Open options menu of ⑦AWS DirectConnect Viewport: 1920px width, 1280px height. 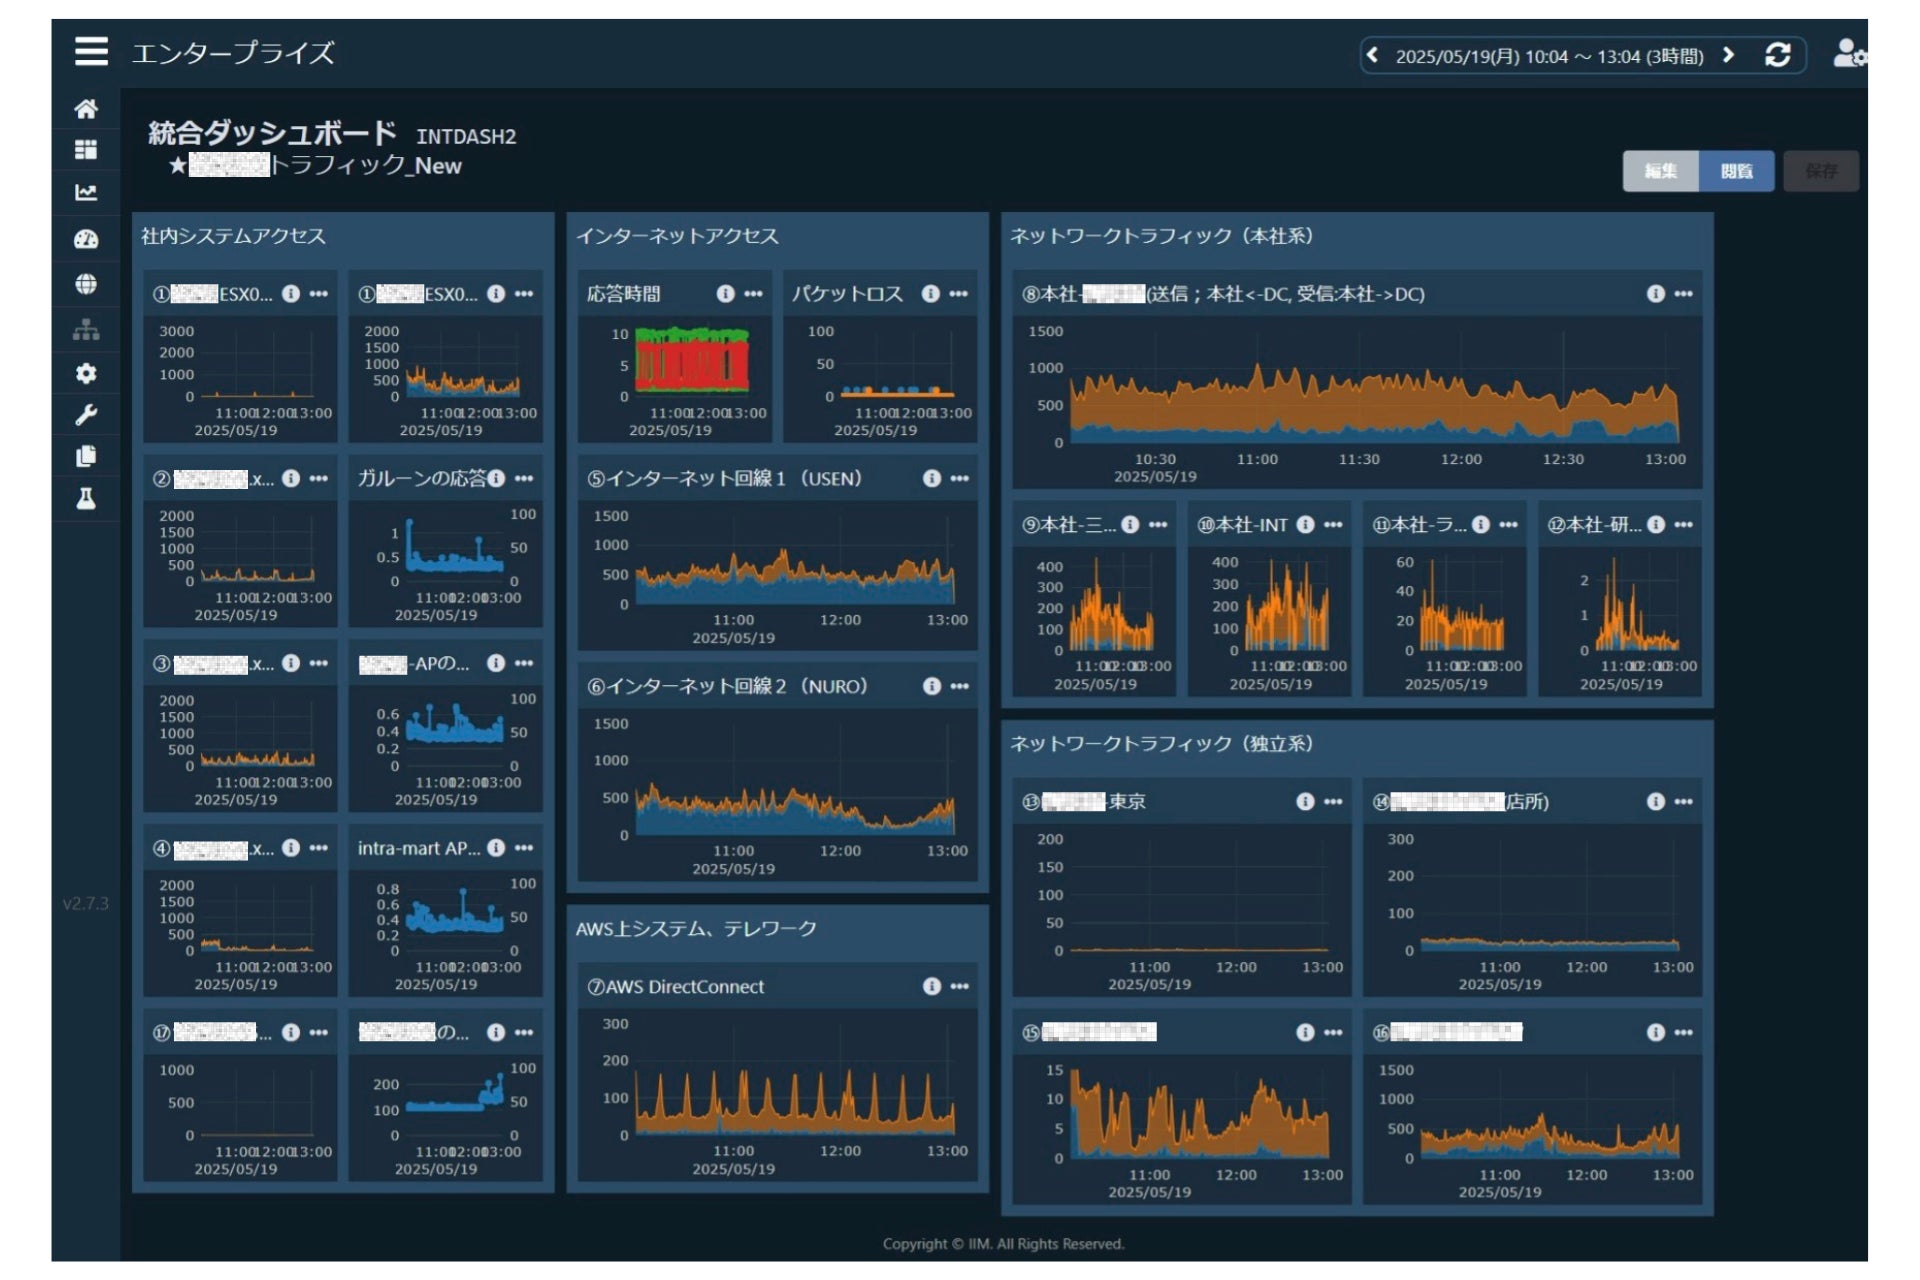(960, 987)
